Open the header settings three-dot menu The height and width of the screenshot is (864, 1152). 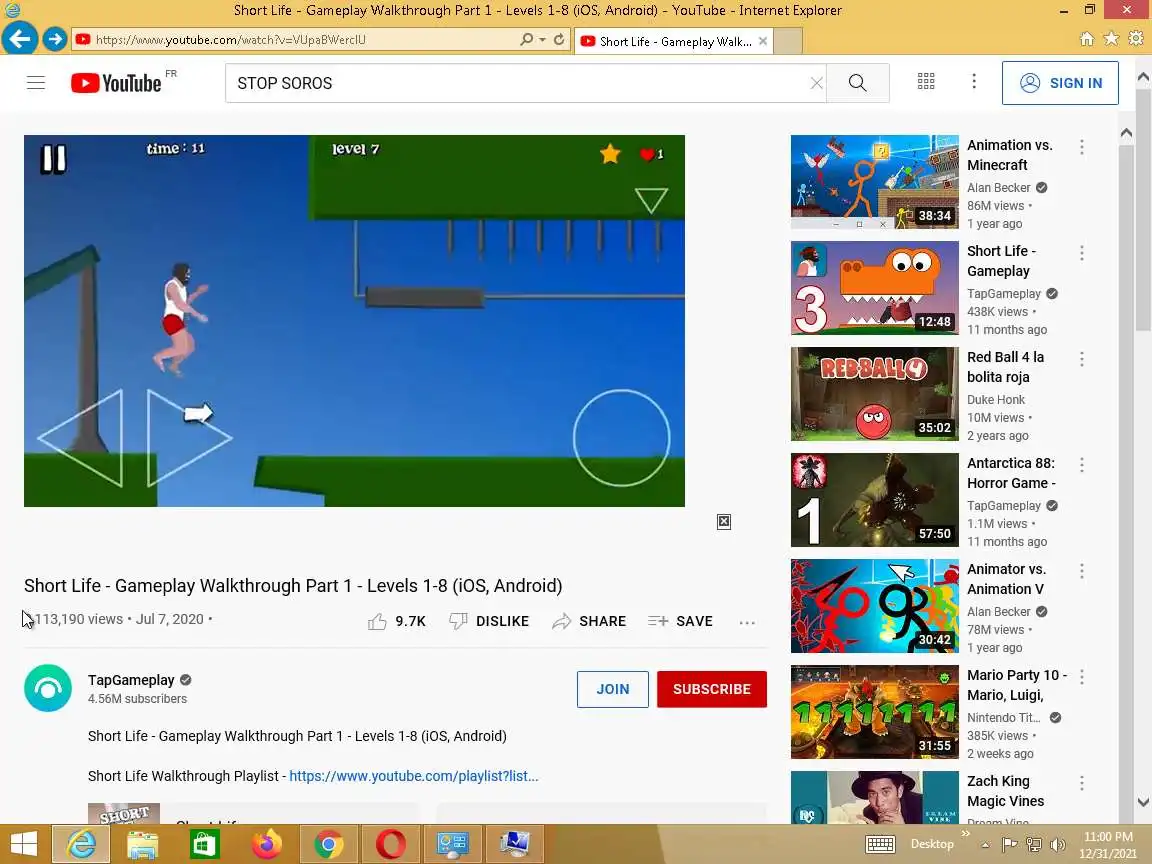(974, 82)
